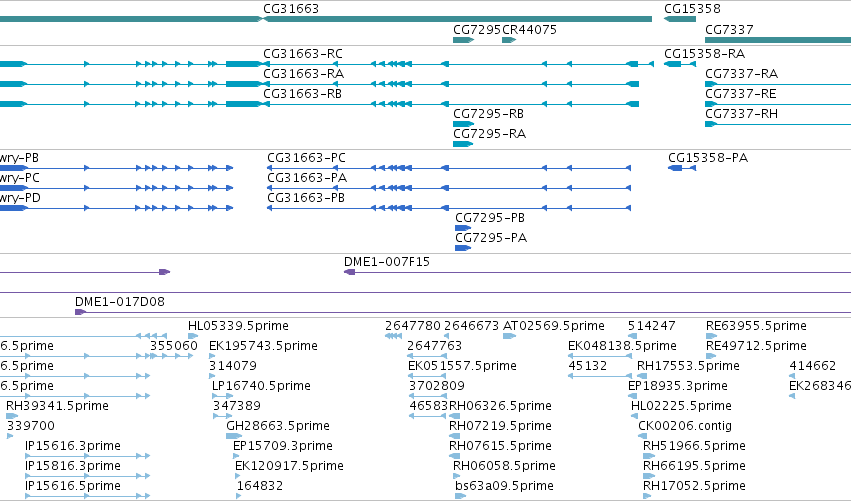Select transcript CG15358-RA
The width and height of the screenshot is (851, 501).
[704, 54]
